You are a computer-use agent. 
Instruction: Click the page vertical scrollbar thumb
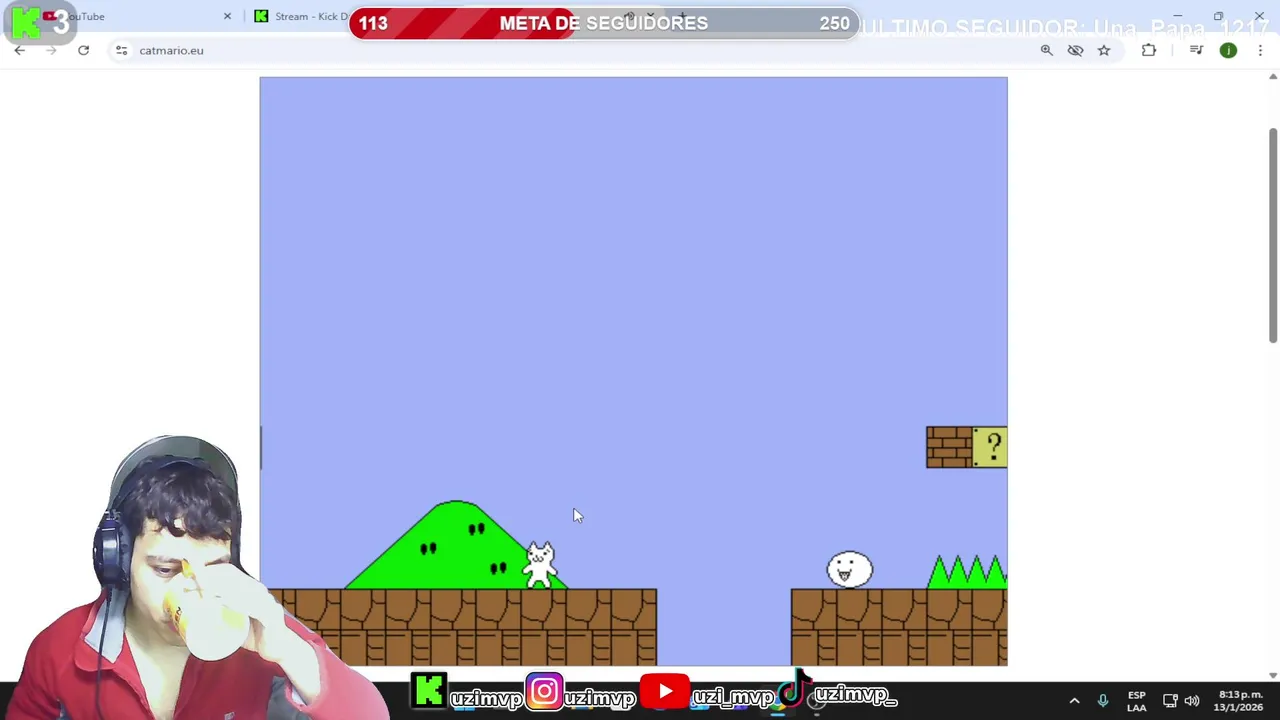click(1273, 235)
